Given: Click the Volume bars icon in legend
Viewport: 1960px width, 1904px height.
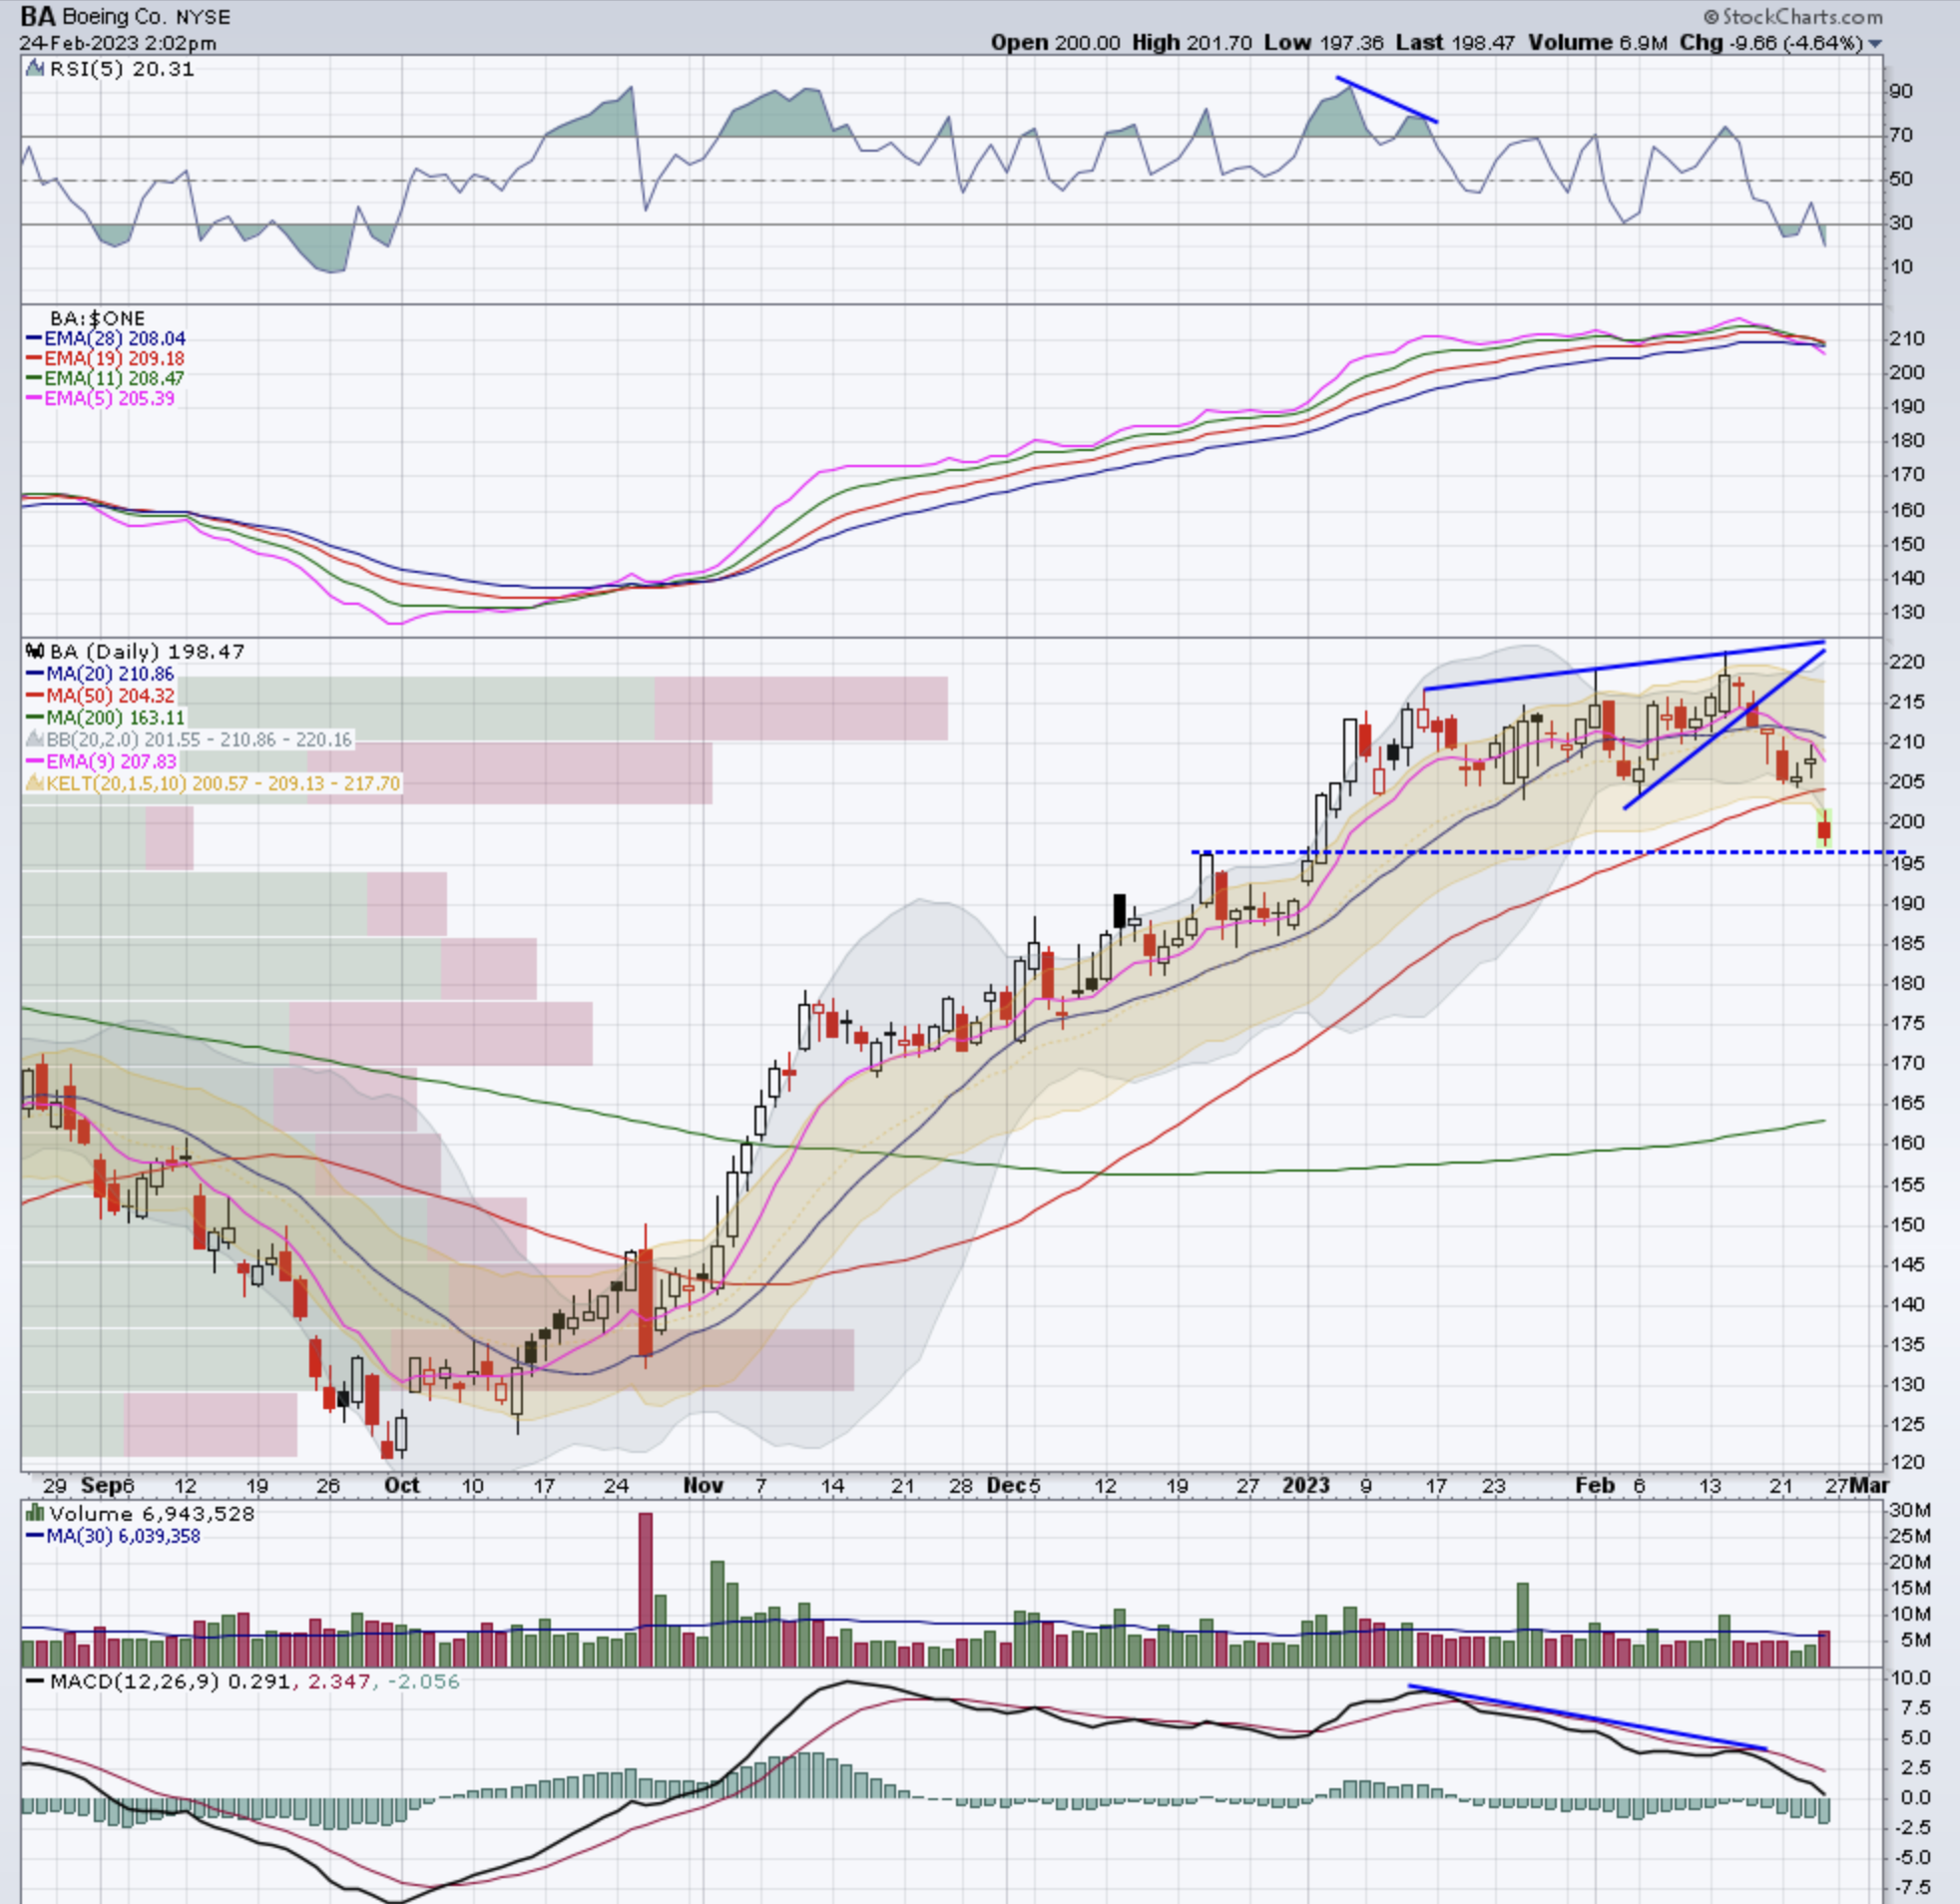Looking at the screenshot, I should pyautogui.click(x=36, y=1514).
